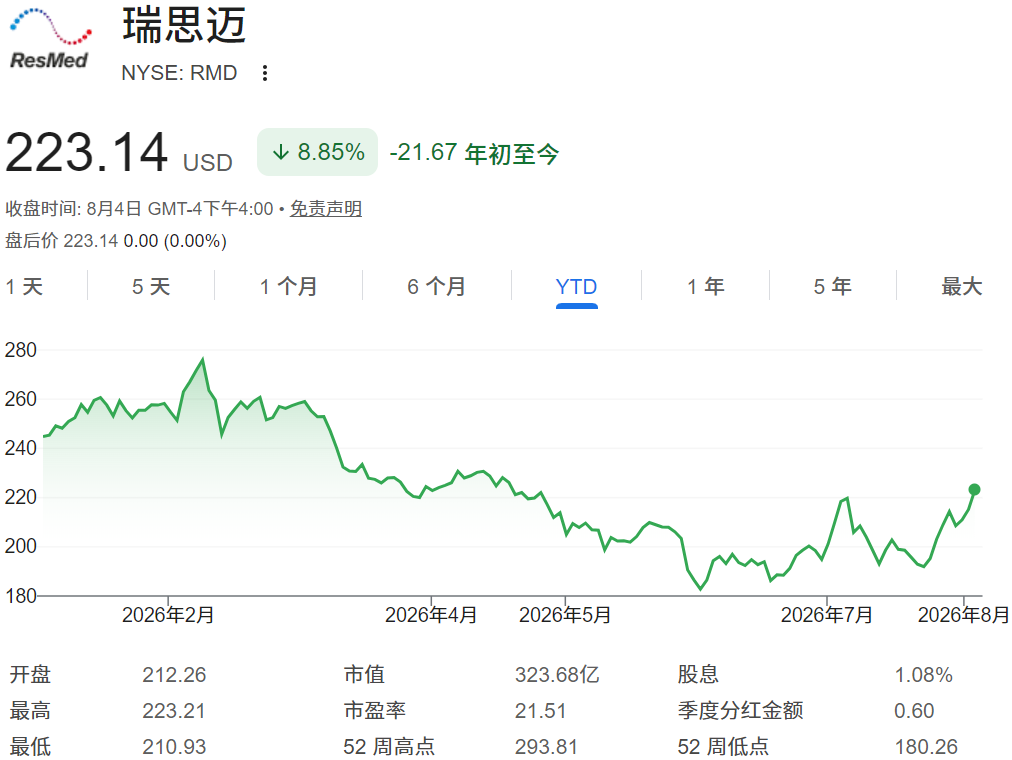1012x760 pixels.
Task: Select the 5 天 time range tab
Action: [151, 286]
